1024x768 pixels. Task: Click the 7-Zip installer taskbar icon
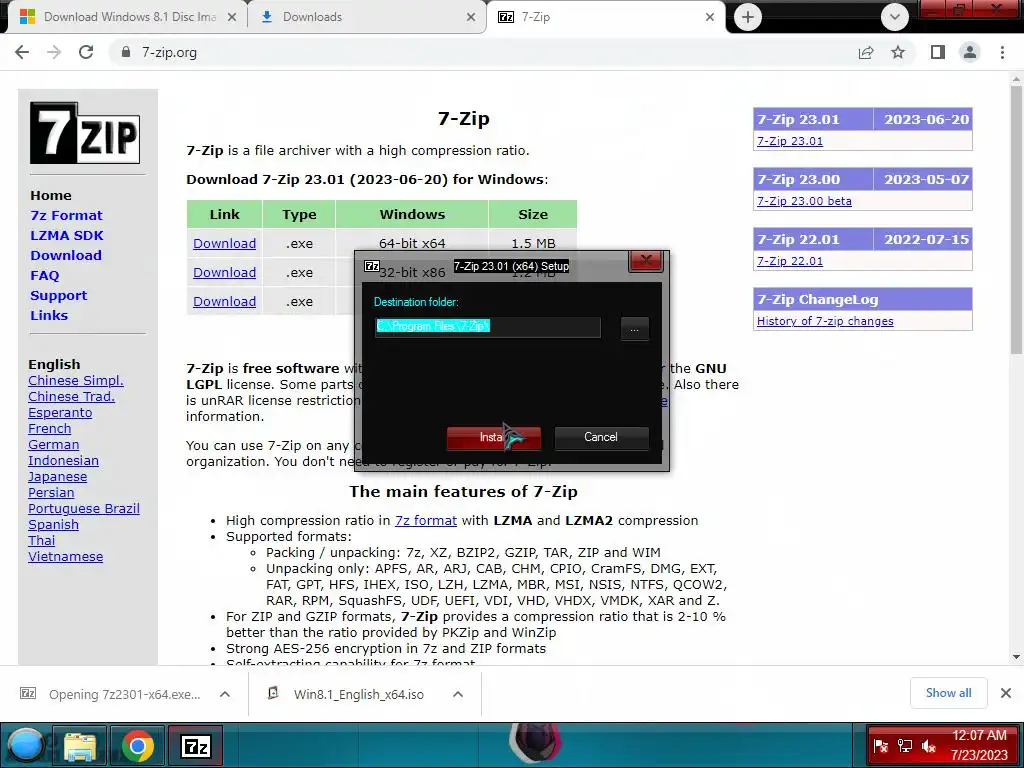195,746
